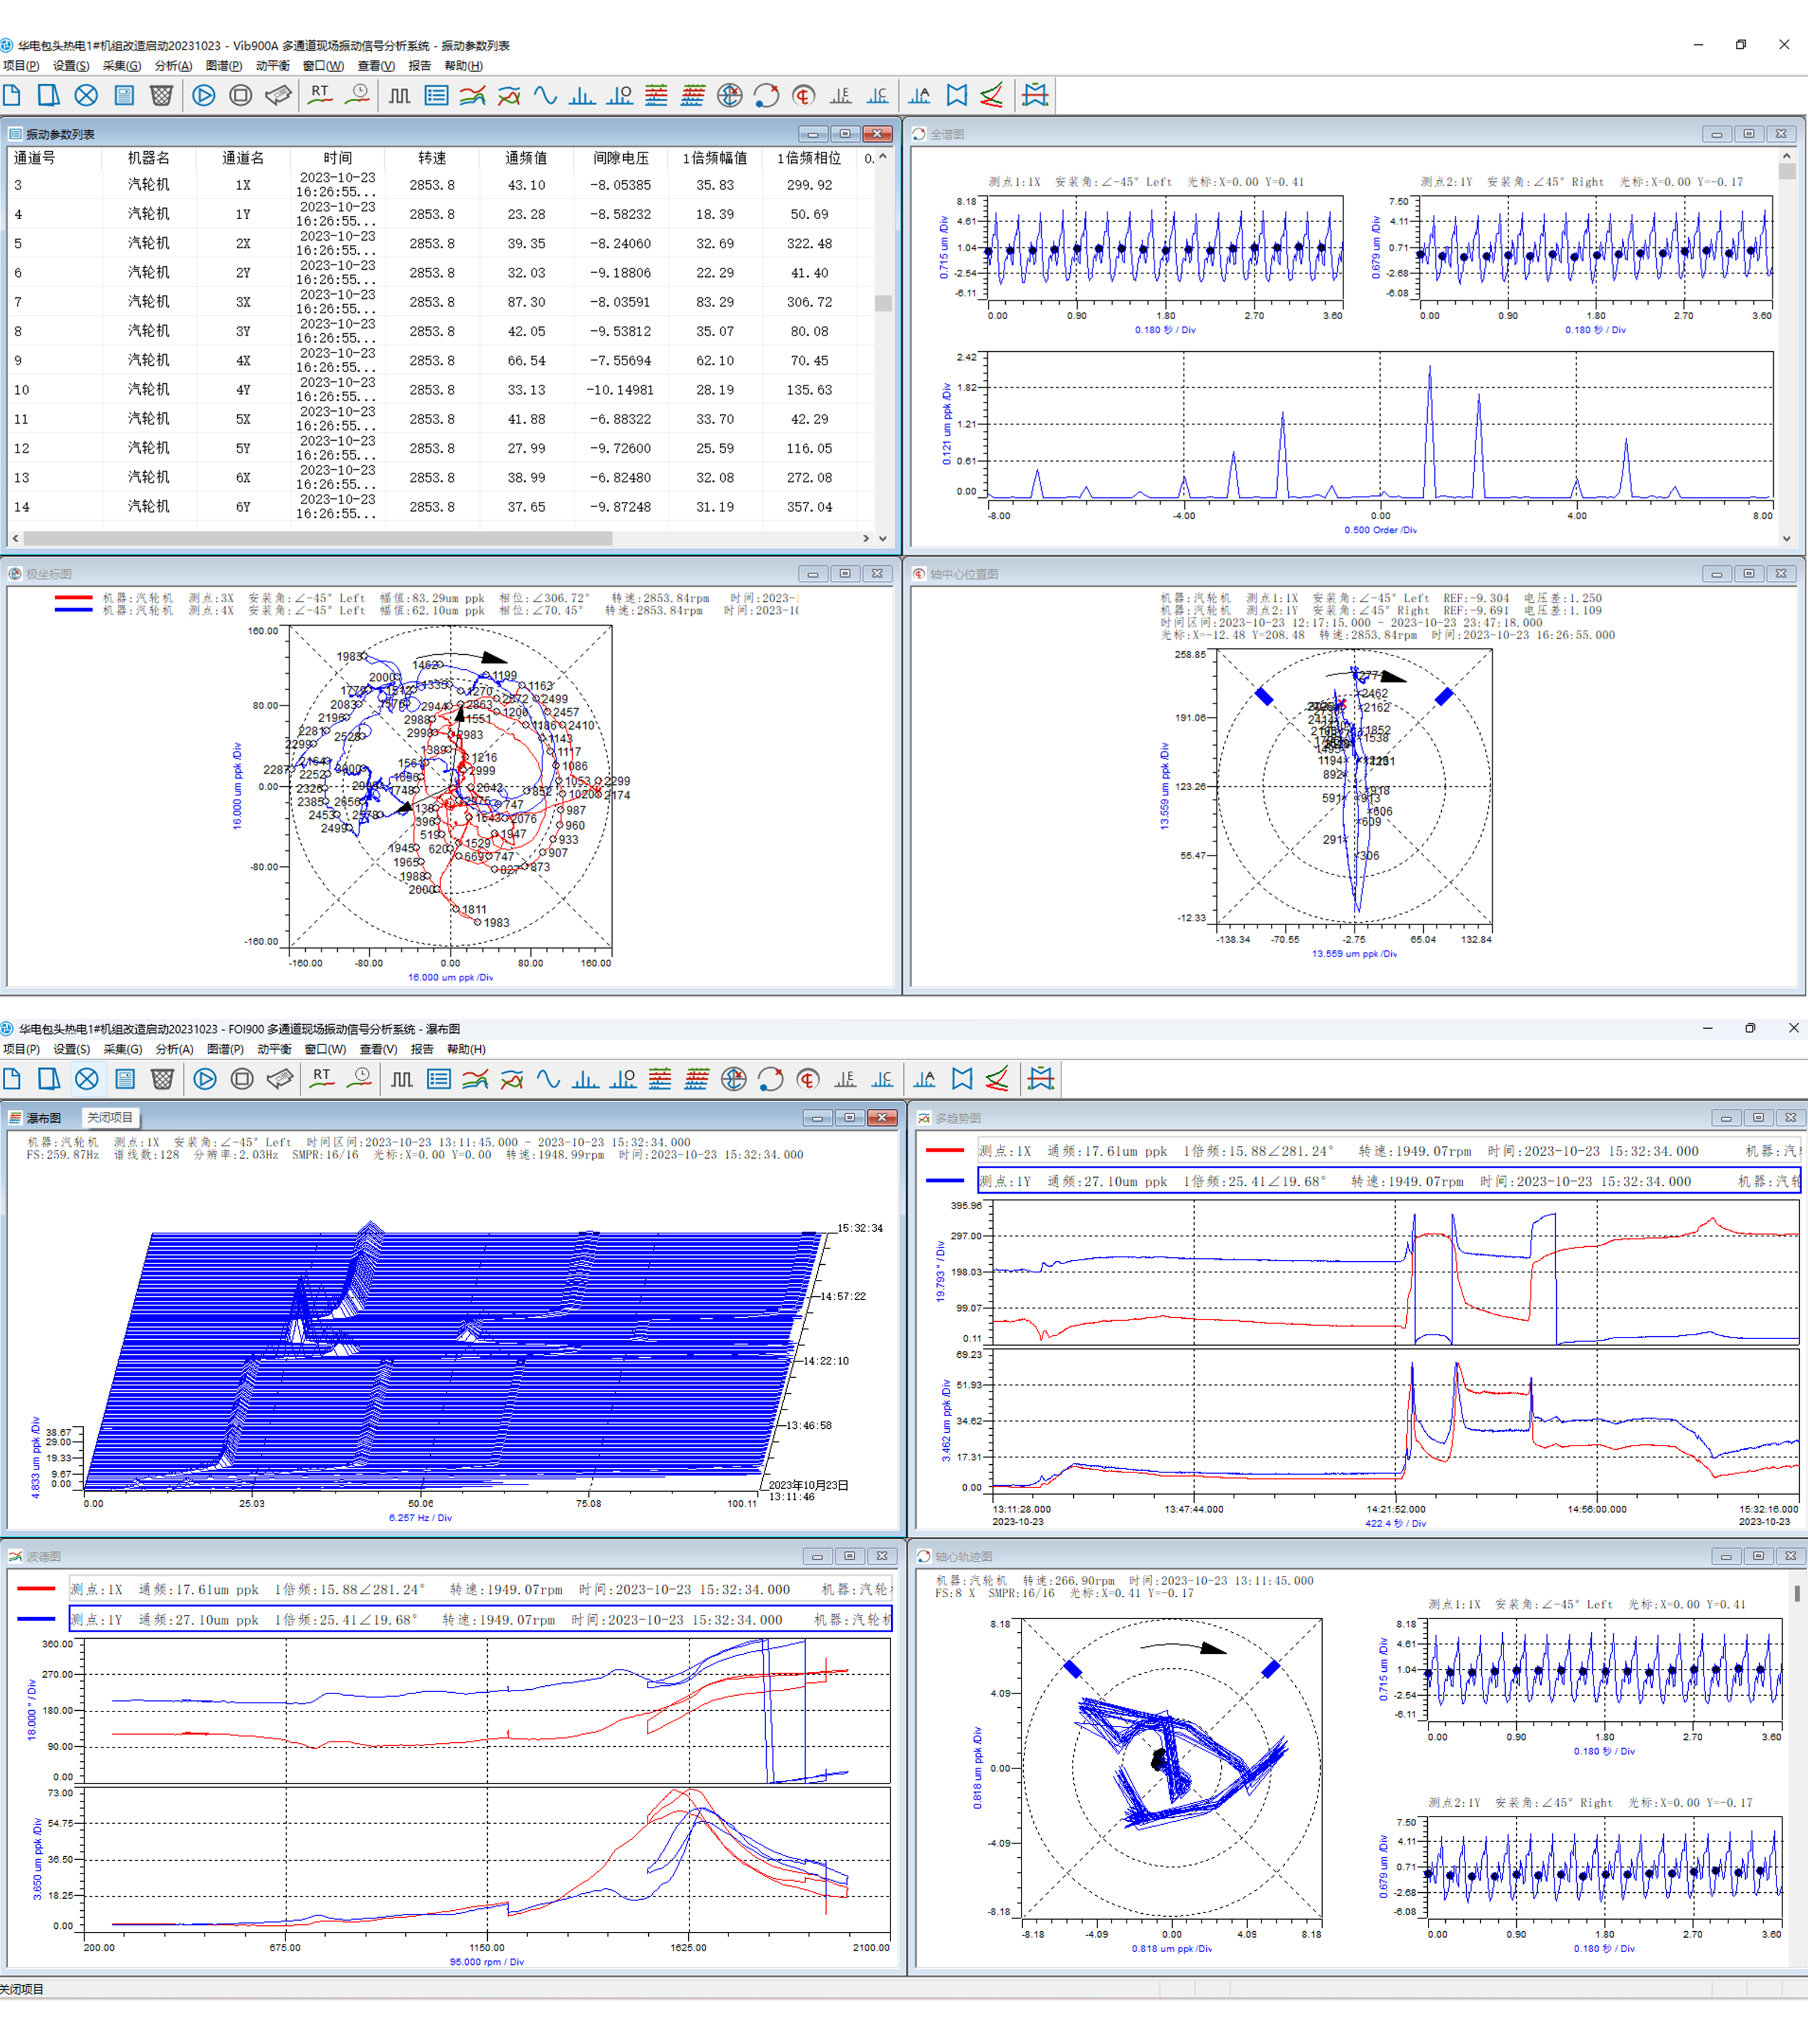Click 87.30 value in 通频值 column
The image size is (1808, 2044).
(526, 302)
